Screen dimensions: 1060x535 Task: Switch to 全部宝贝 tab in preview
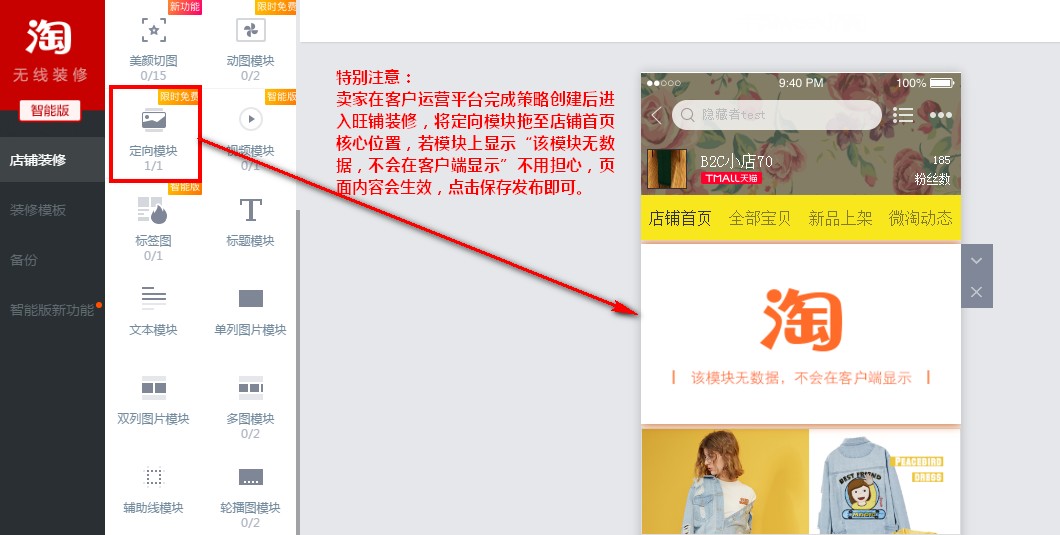(x=760, y=218)
